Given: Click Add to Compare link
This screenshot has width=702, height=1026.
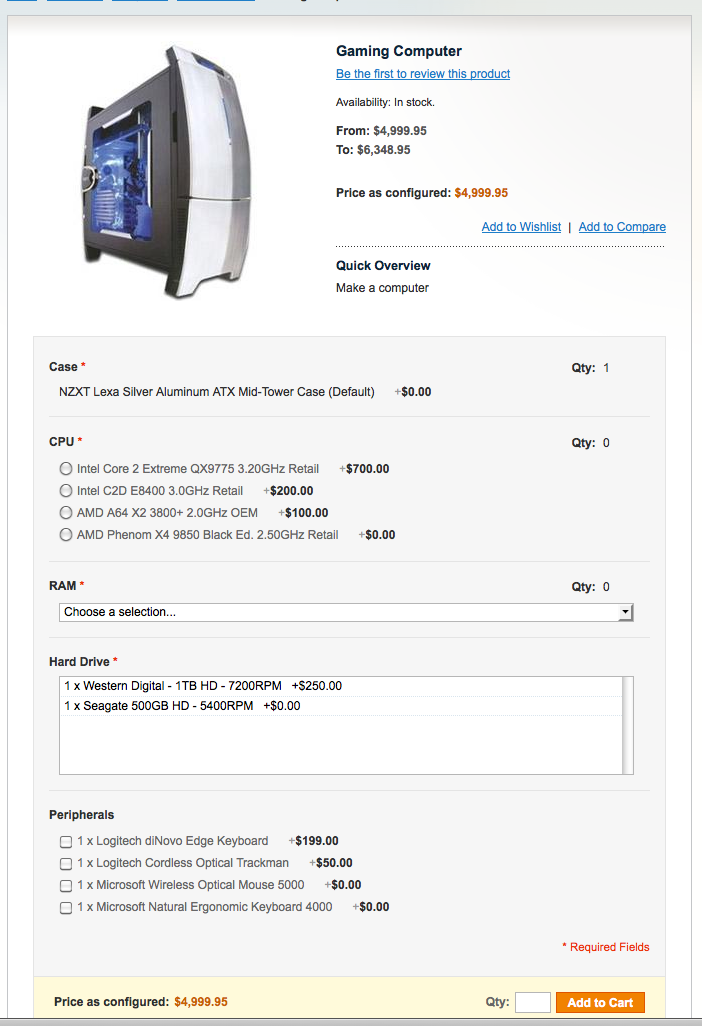Looking at the screenshot, I should pyautogui.click(x=622, y=227).
